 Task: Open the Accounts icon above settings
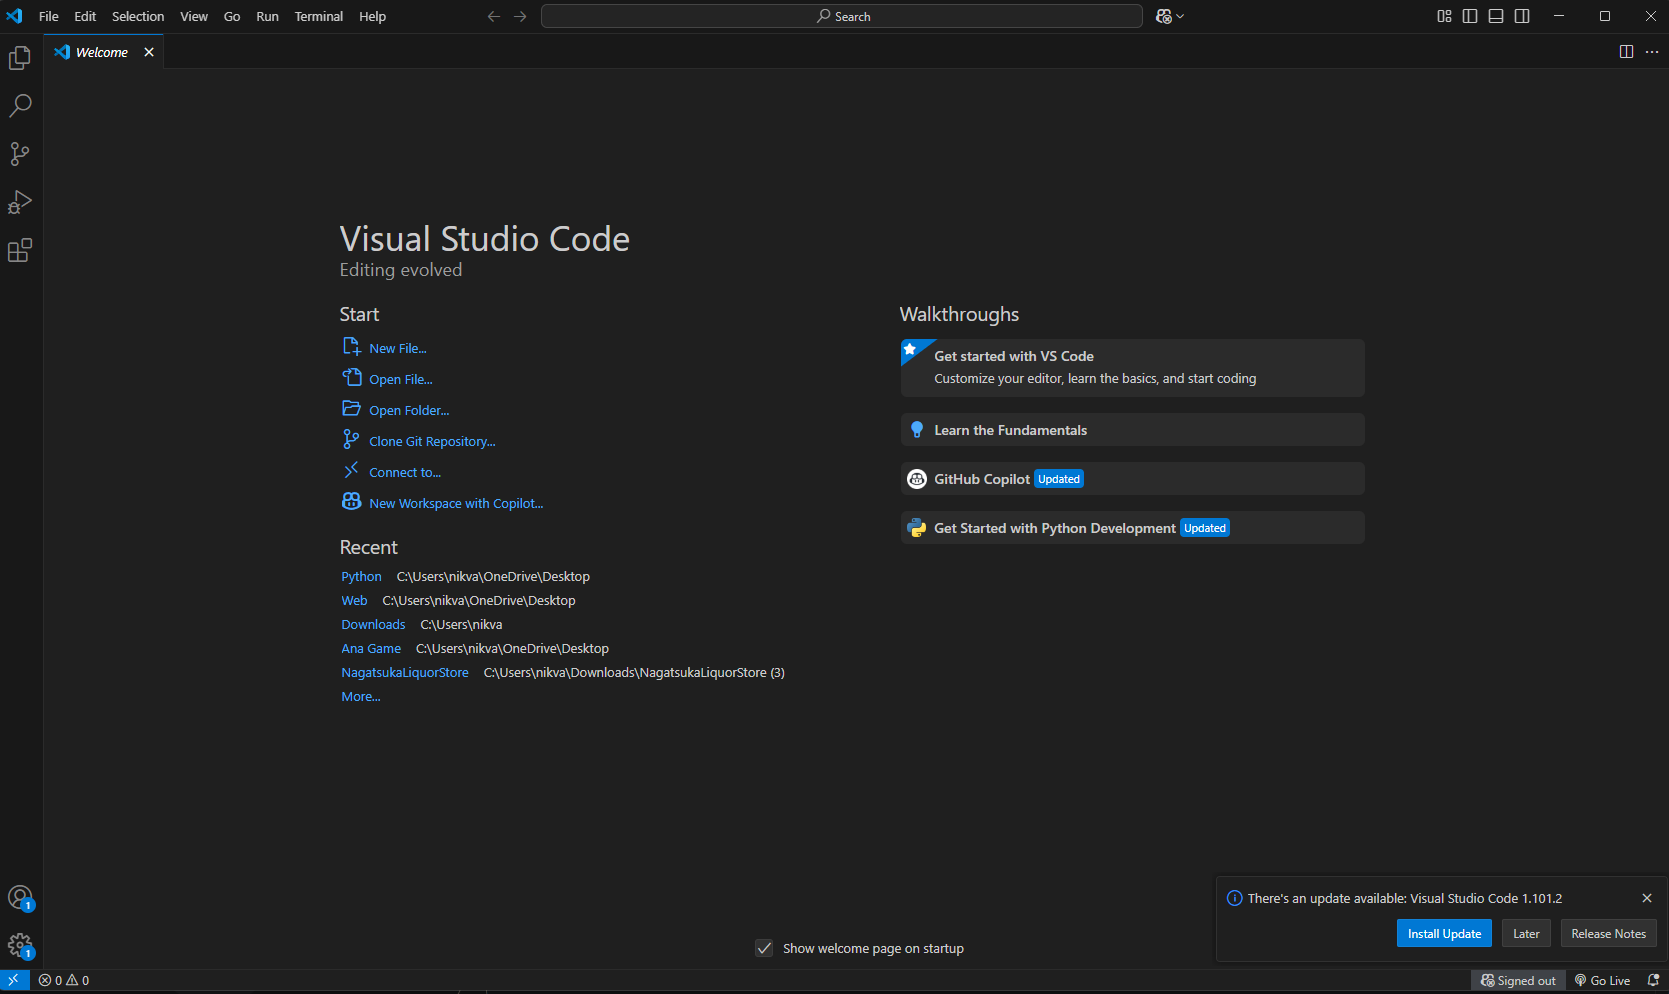tap(20, 897)
